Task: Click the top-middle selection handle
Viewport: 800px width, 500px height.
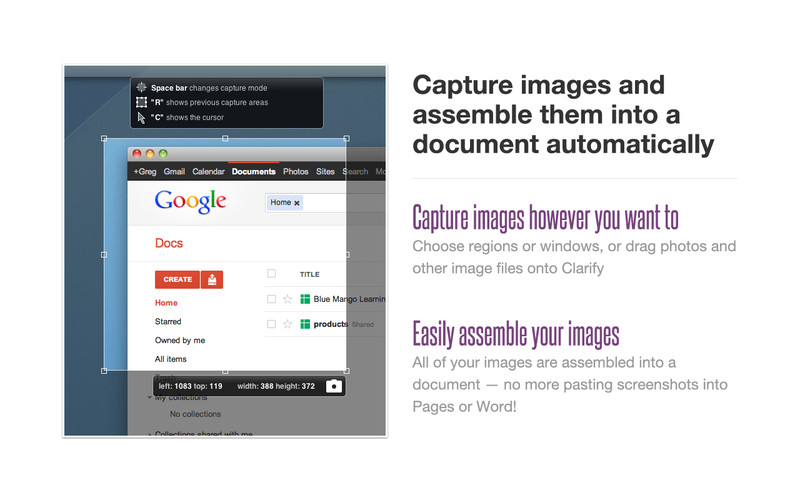Action: click(x=225, y=138)
